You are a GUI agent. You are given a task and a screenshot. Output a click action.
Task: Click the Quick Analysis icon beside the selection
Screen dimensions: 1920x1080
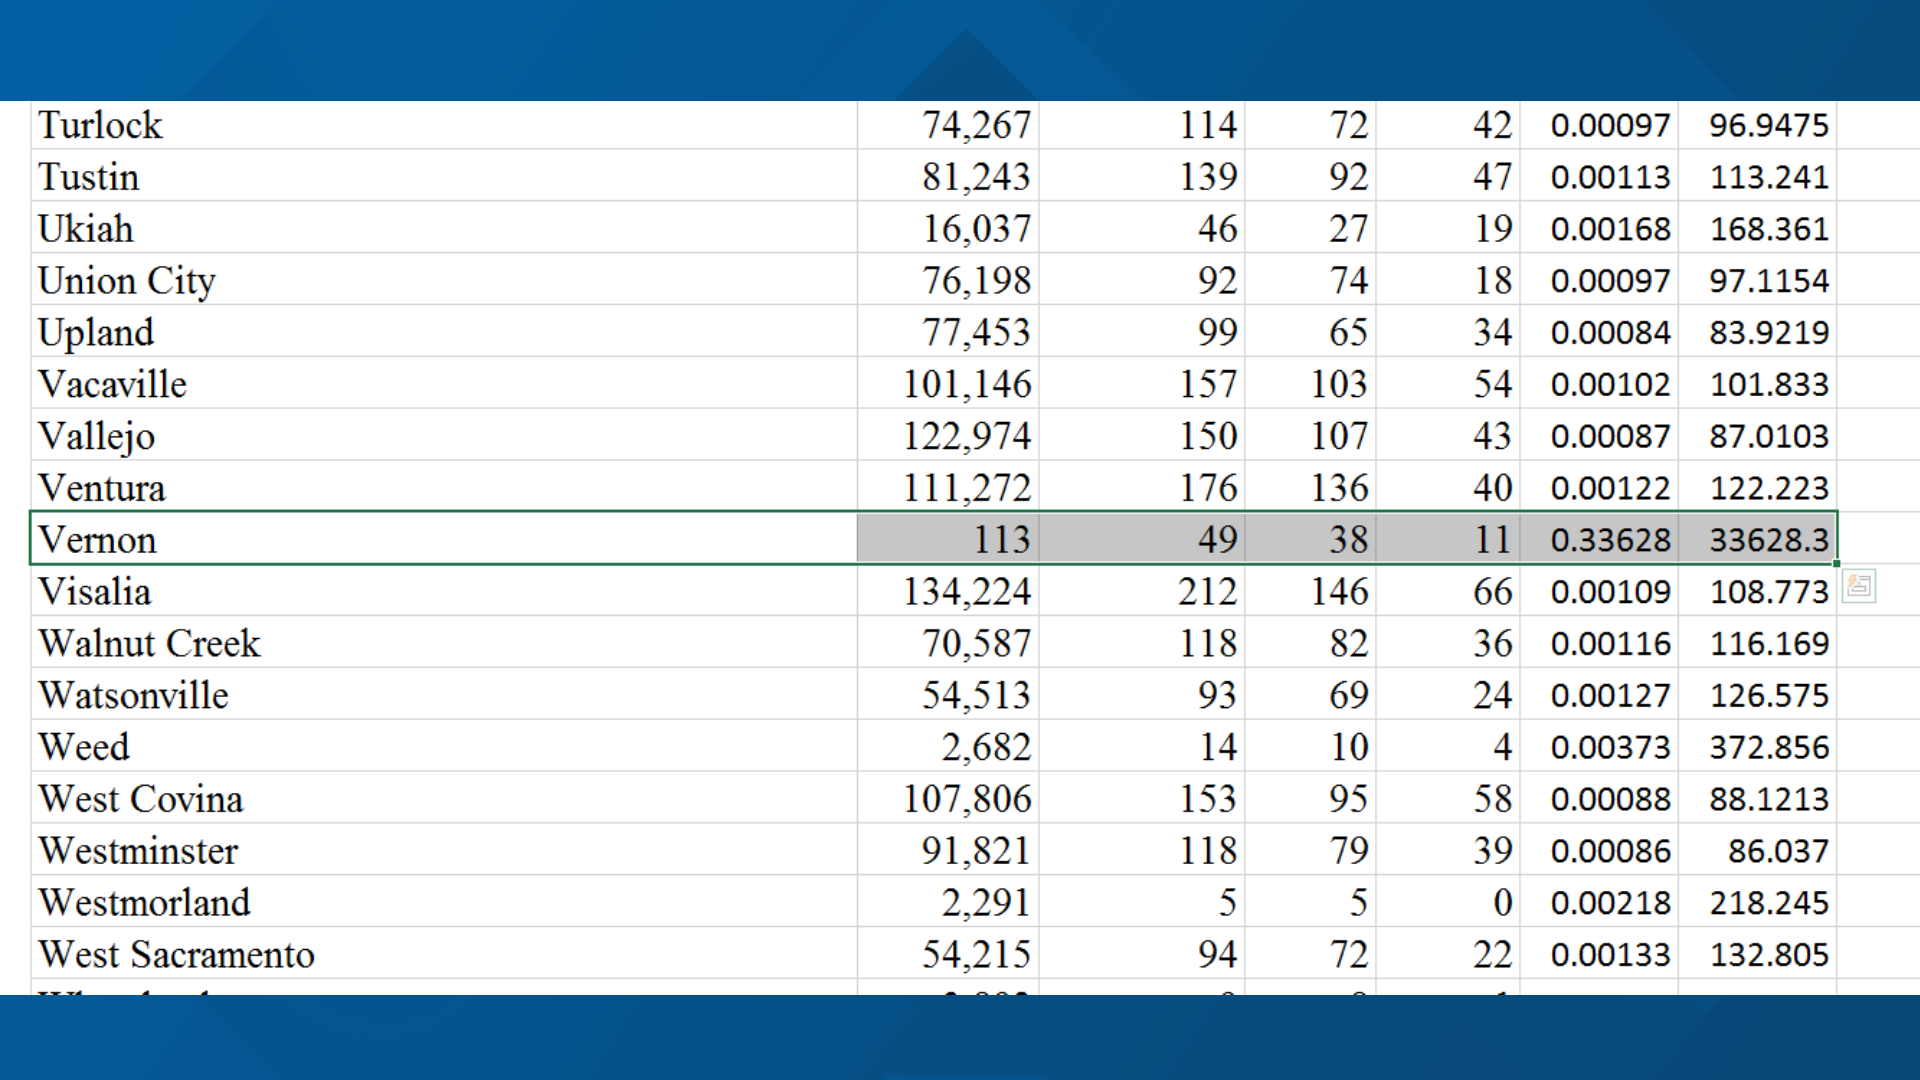coord(1859,586)
